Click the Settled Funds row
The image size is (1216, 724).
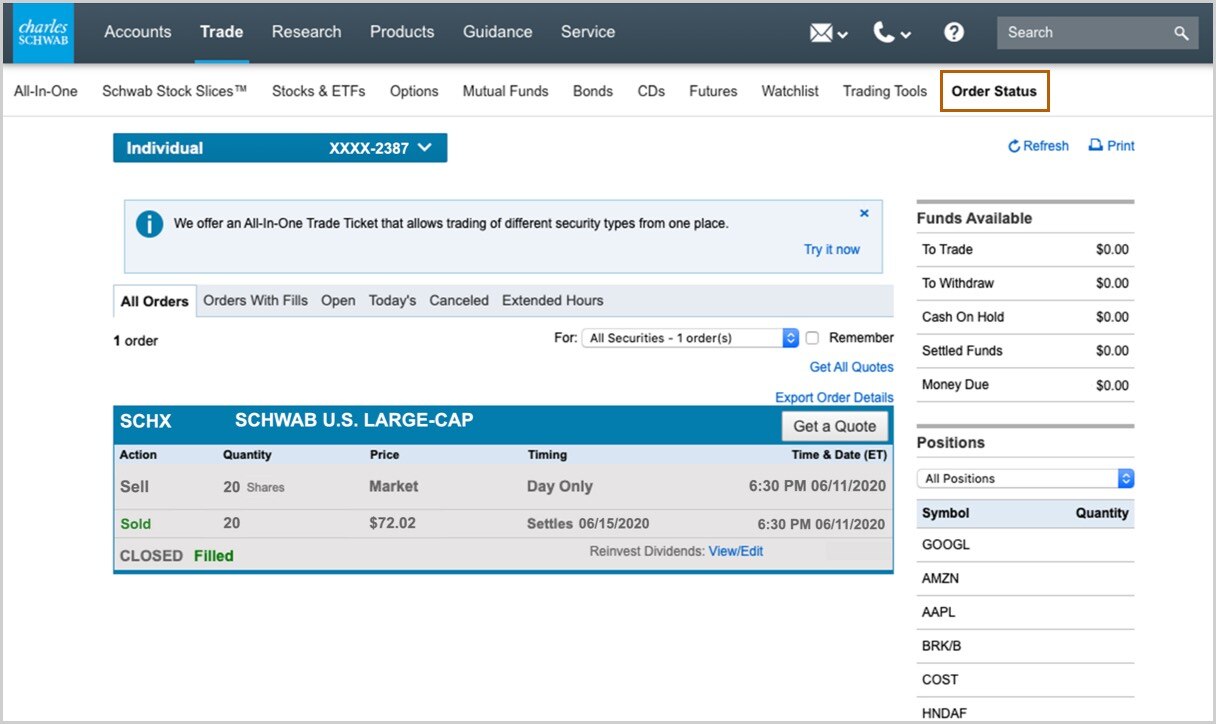(1025, 351)
